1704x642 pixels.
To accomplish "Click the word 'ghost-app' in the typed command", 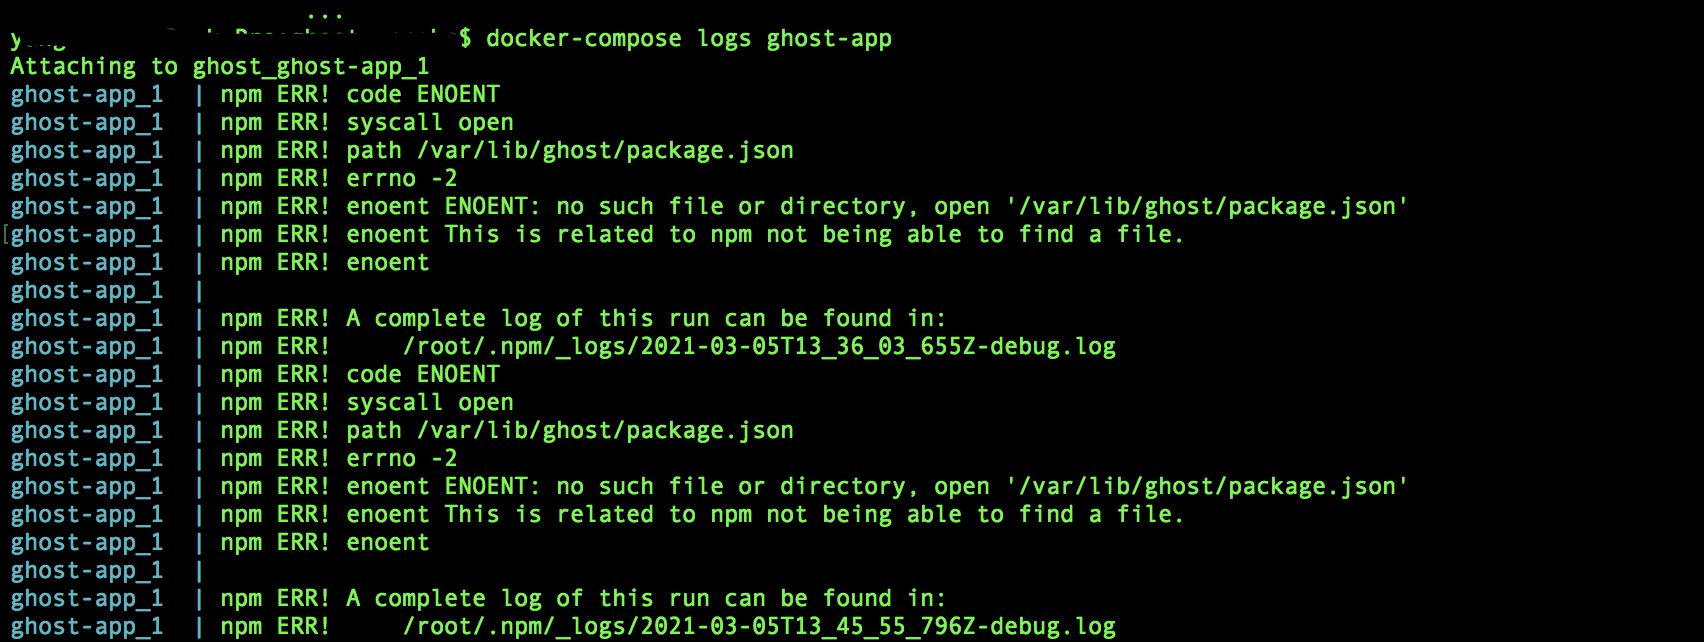I will pyautogui.click(x=829, y=39).
